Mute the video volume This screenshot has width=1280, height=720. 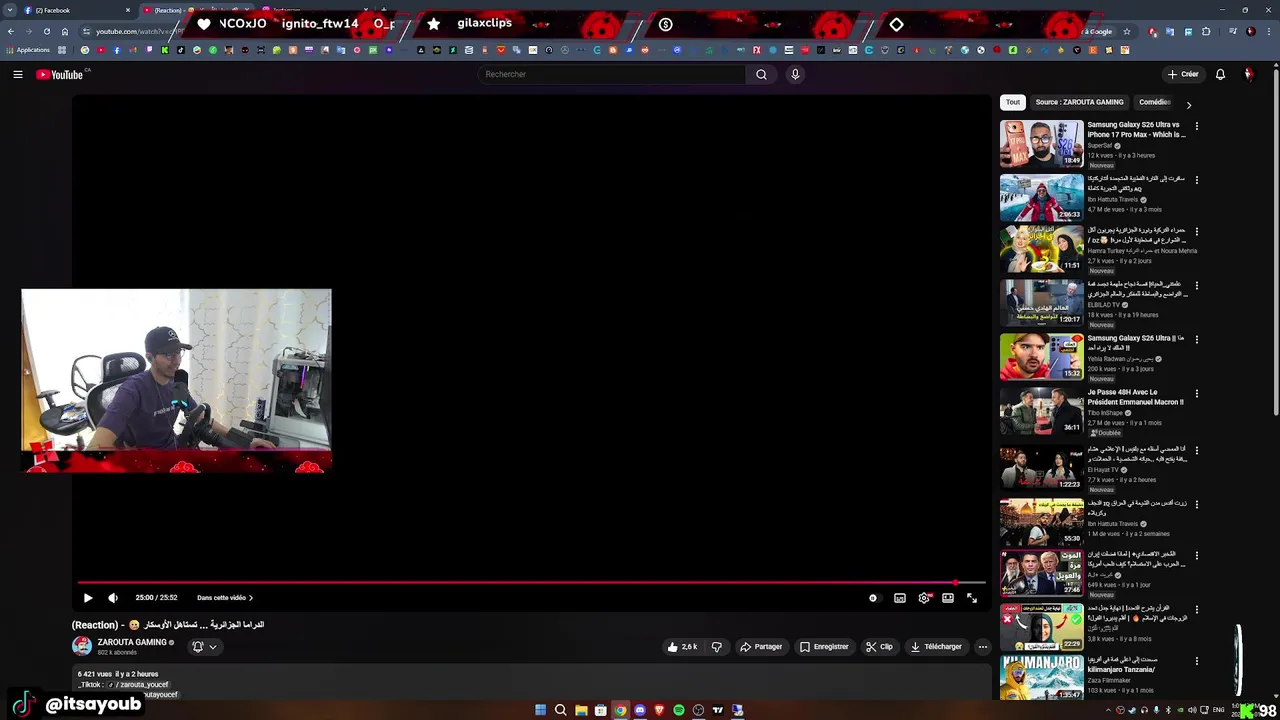tap(113, 598)
